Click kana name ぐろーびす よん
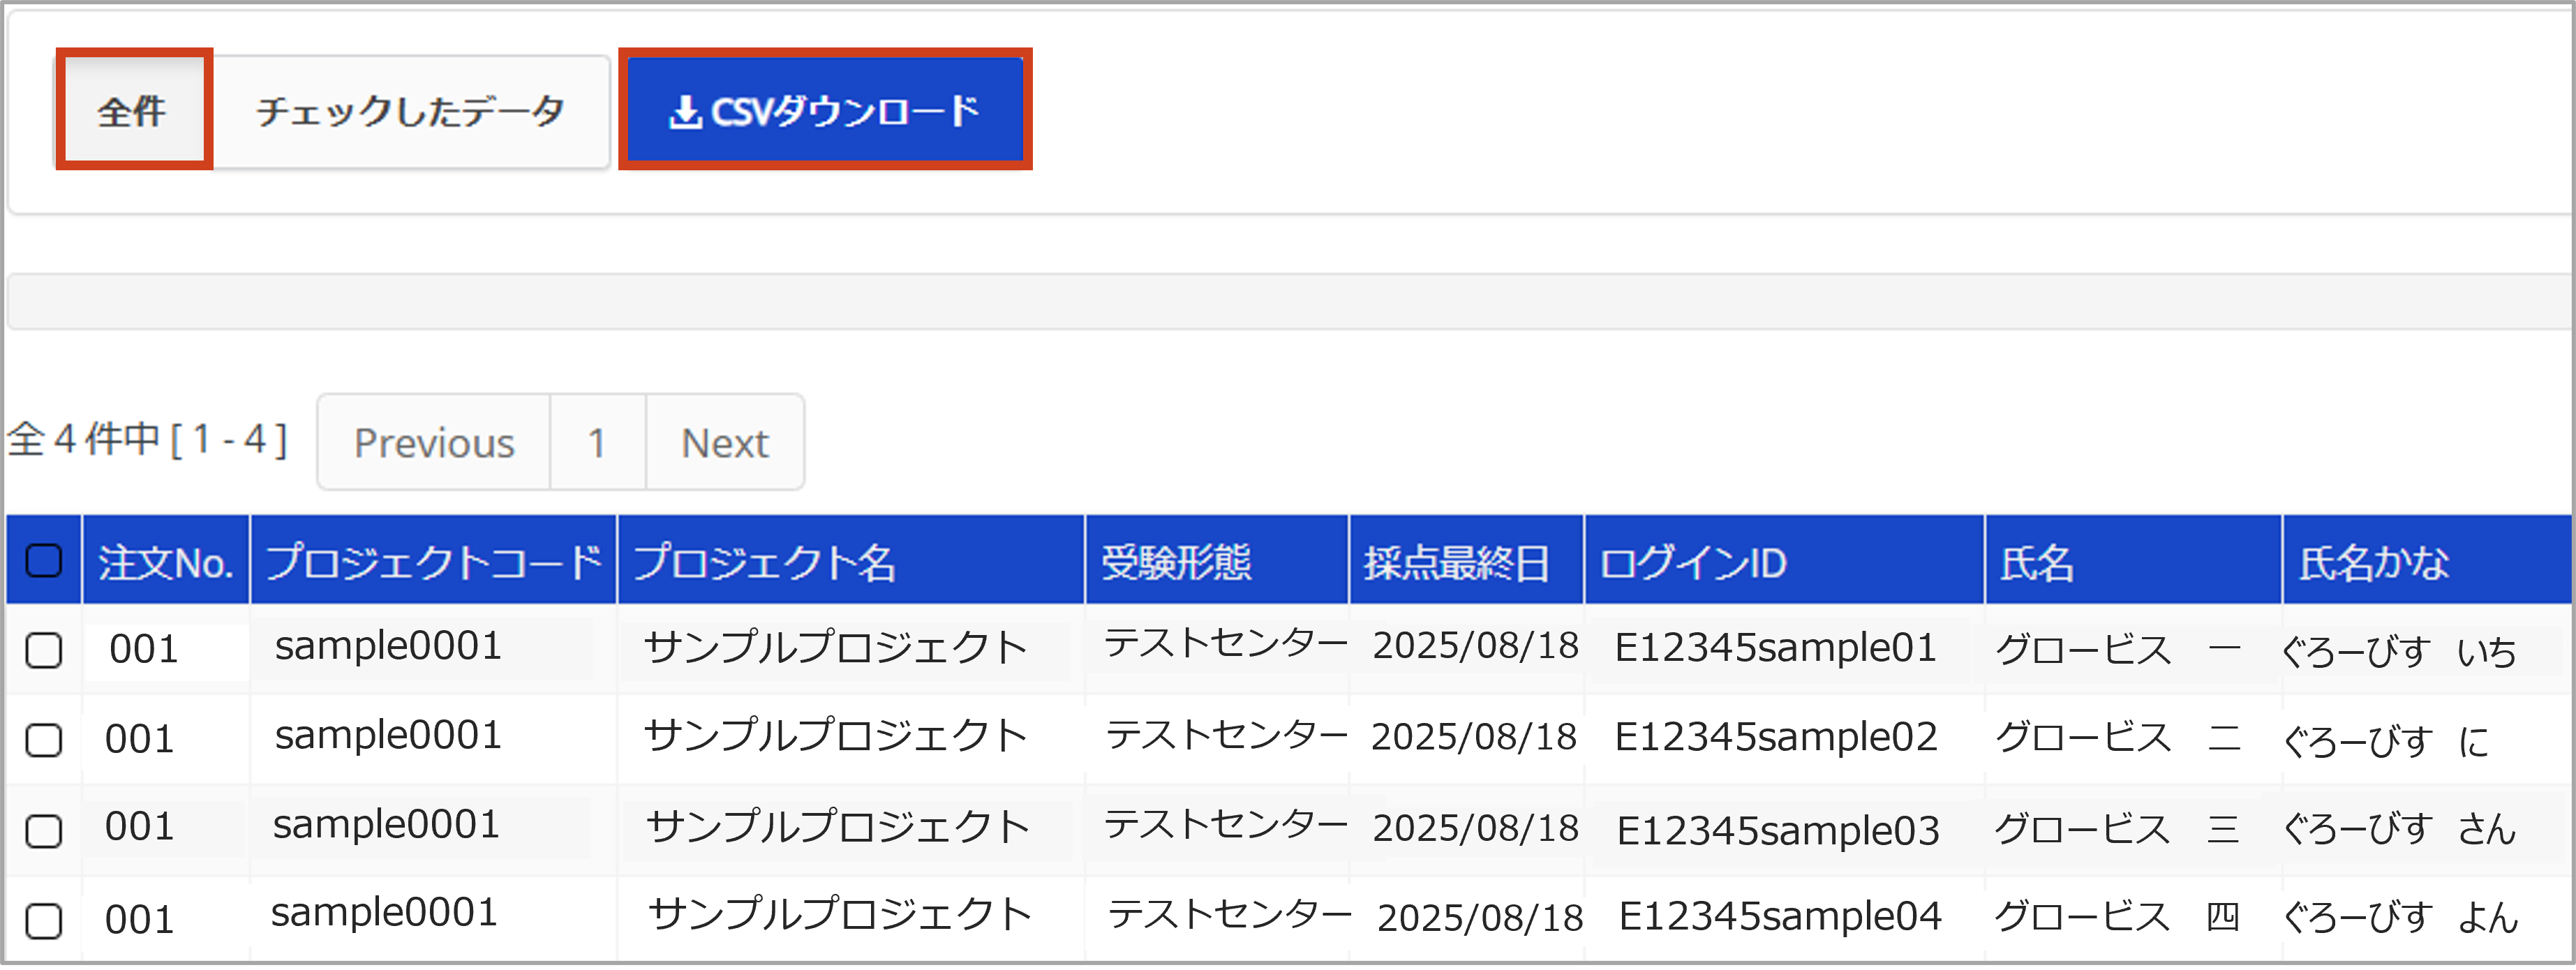The width and height of the screenshot is (2576, 970). pos(2400,918)
